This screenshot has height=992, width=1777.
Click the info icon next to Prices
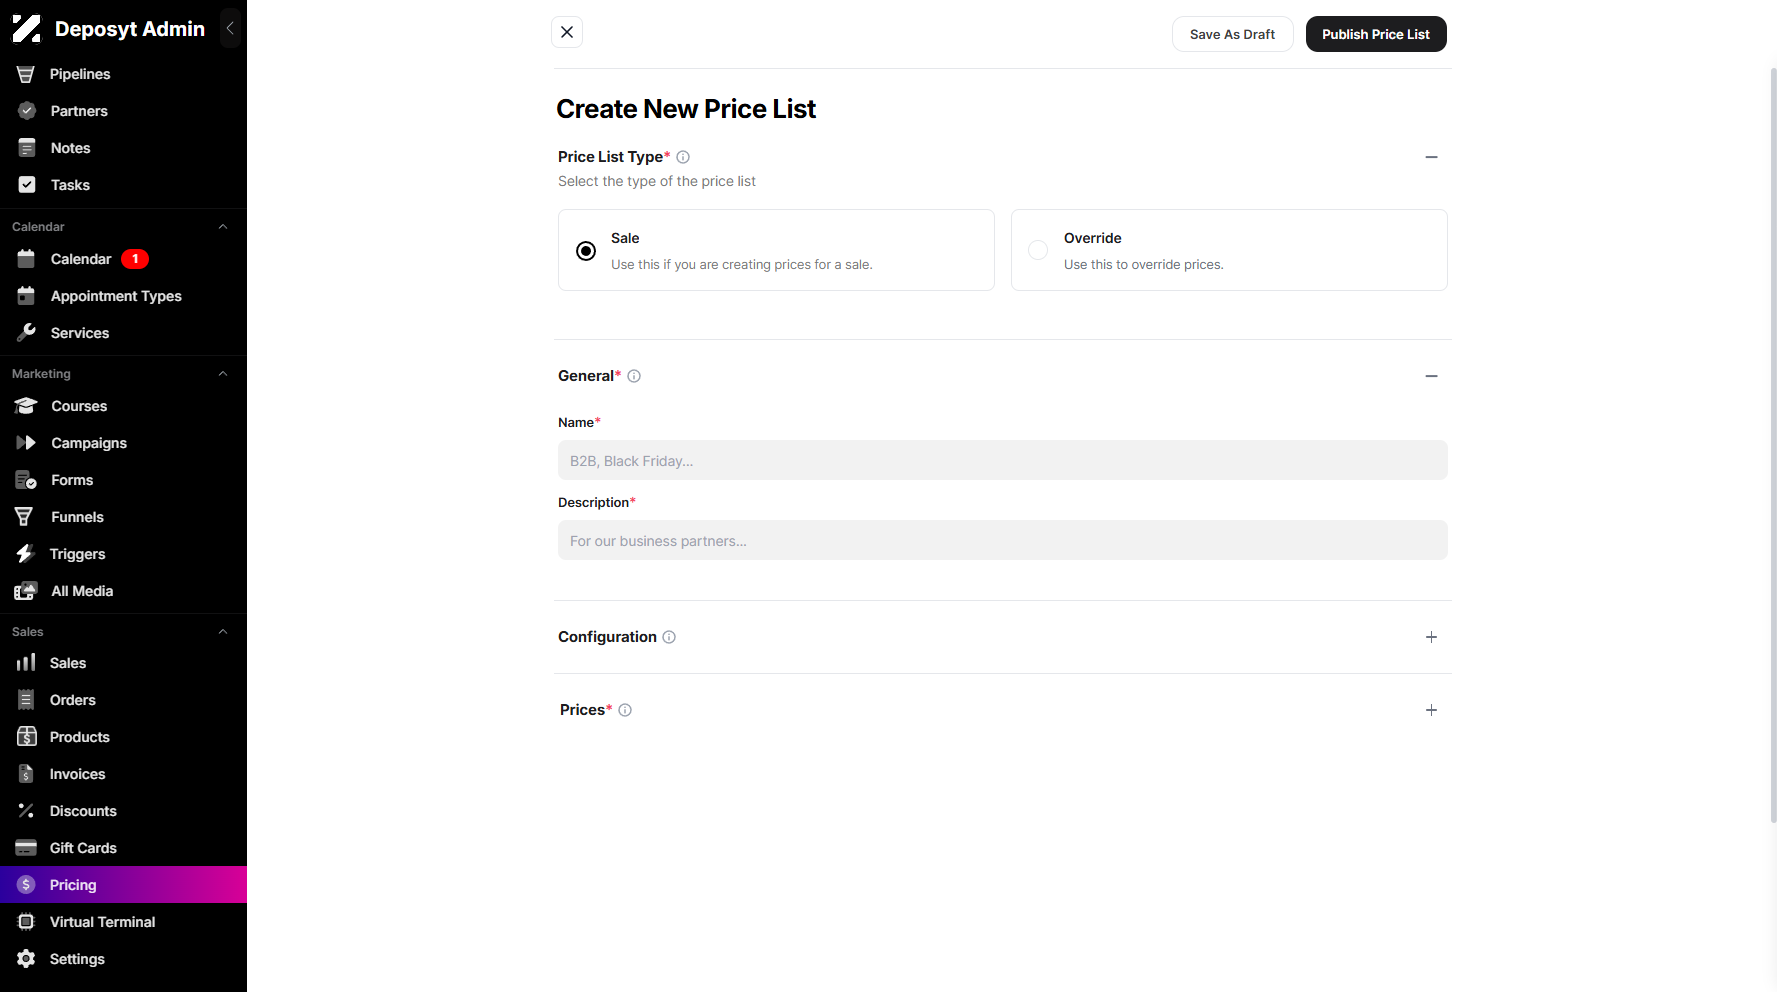pos(625,710)
